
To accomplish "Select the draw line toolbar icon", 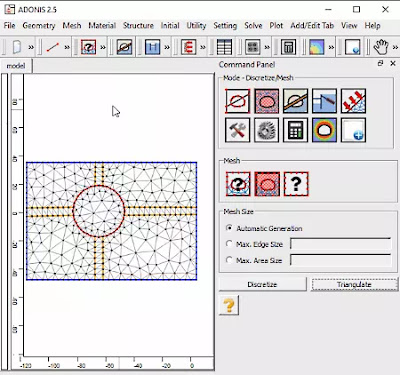I will click(x=53, y=47).
